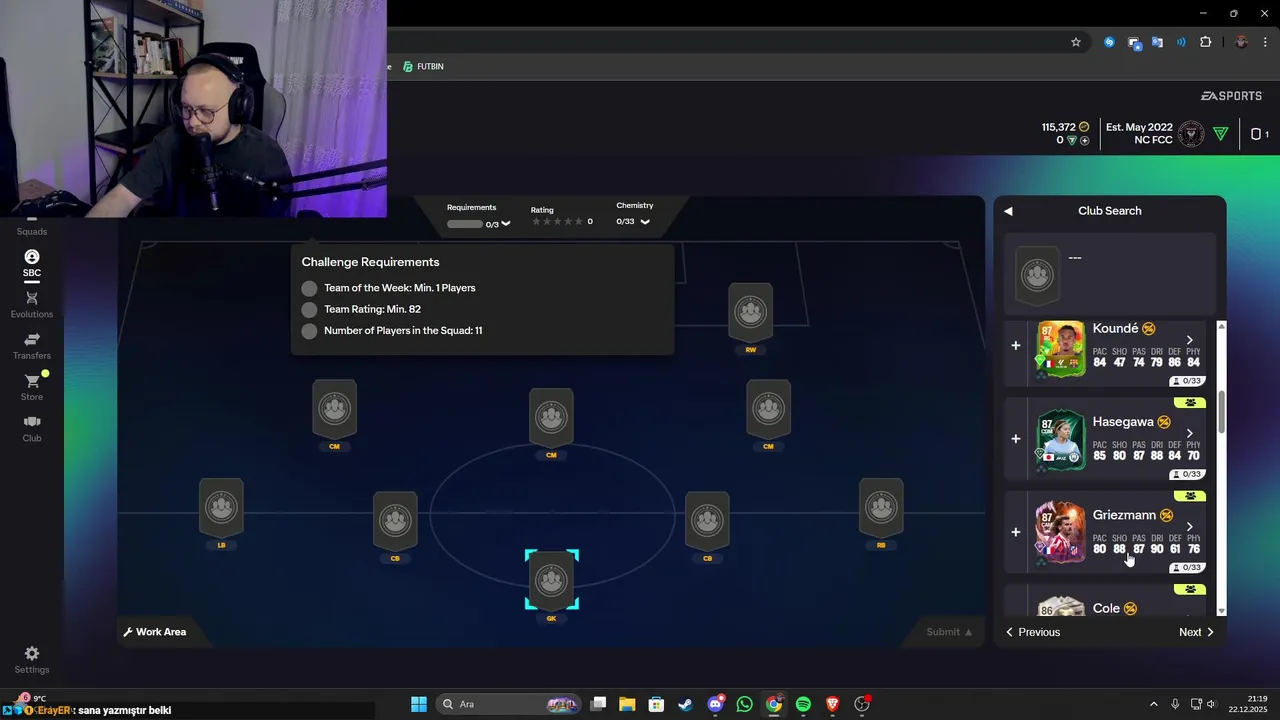Go to Previous results page
This screenshot has width=1280, height=720.
click(1033, 632)
